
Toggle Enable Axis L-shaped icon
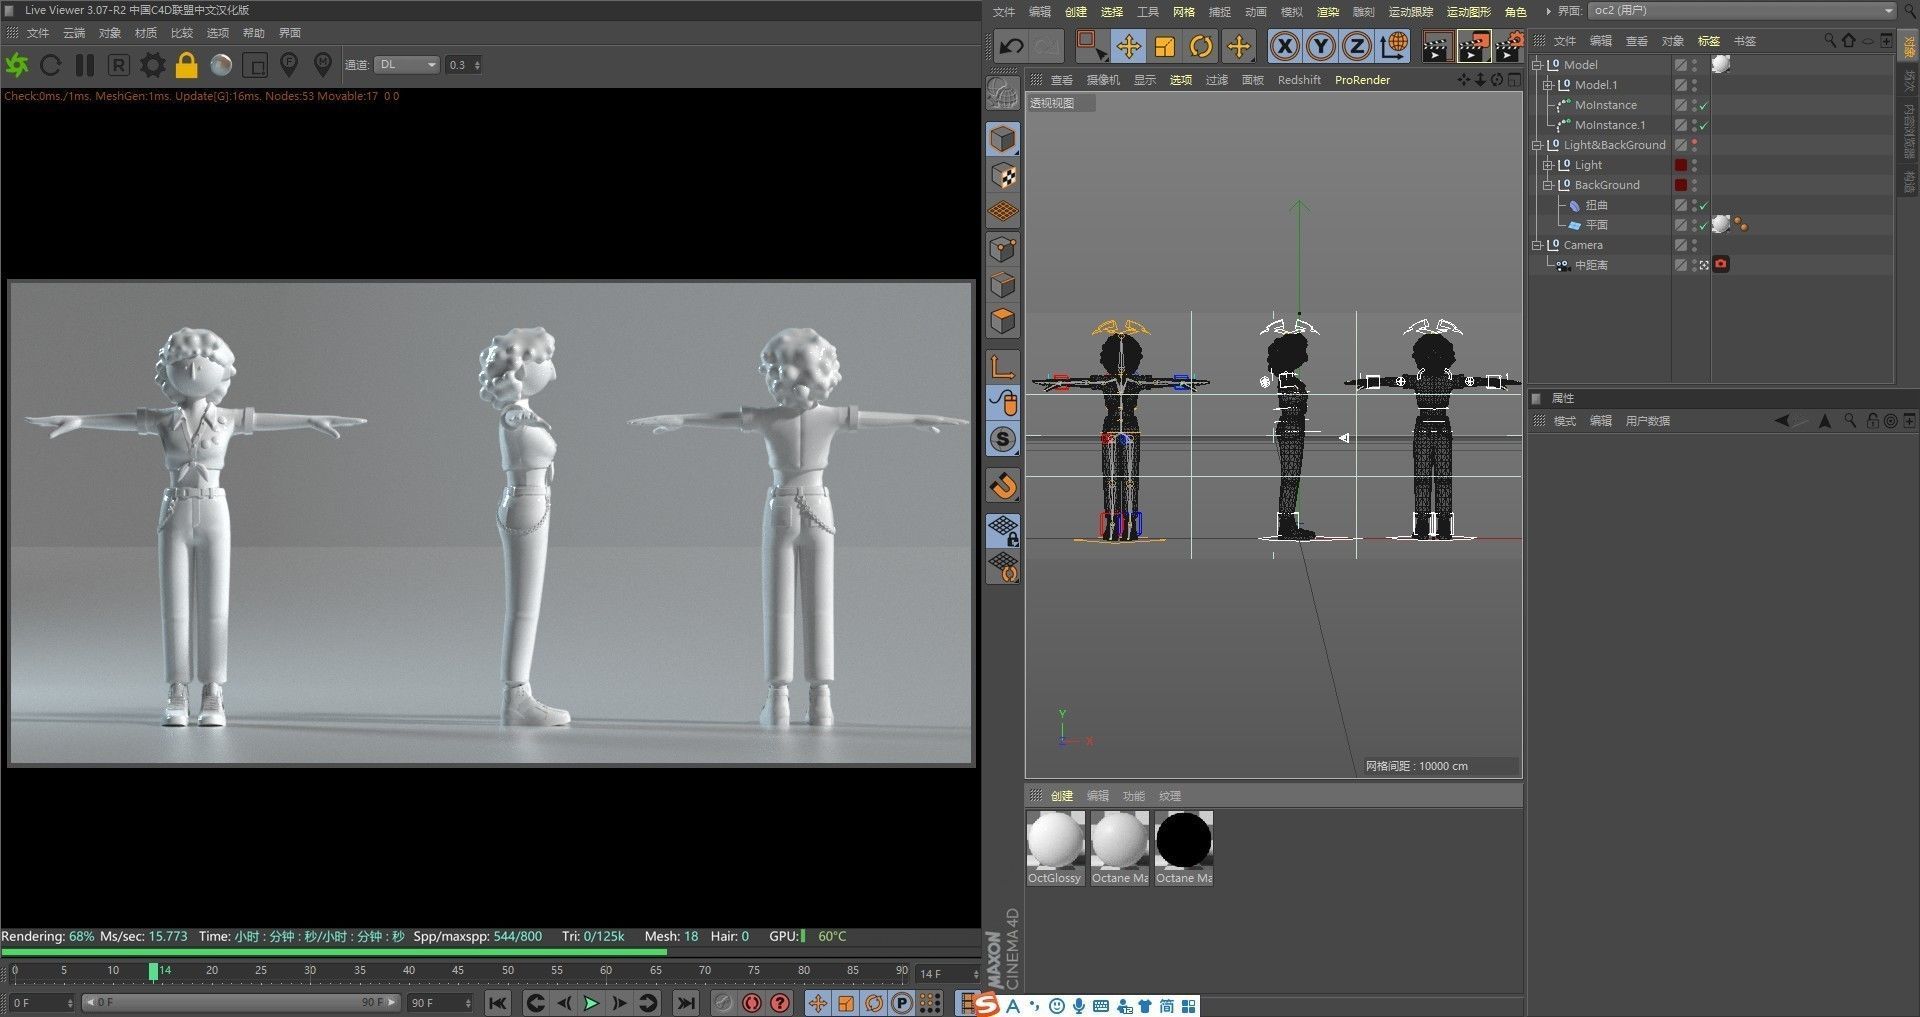click(1003, 367)
